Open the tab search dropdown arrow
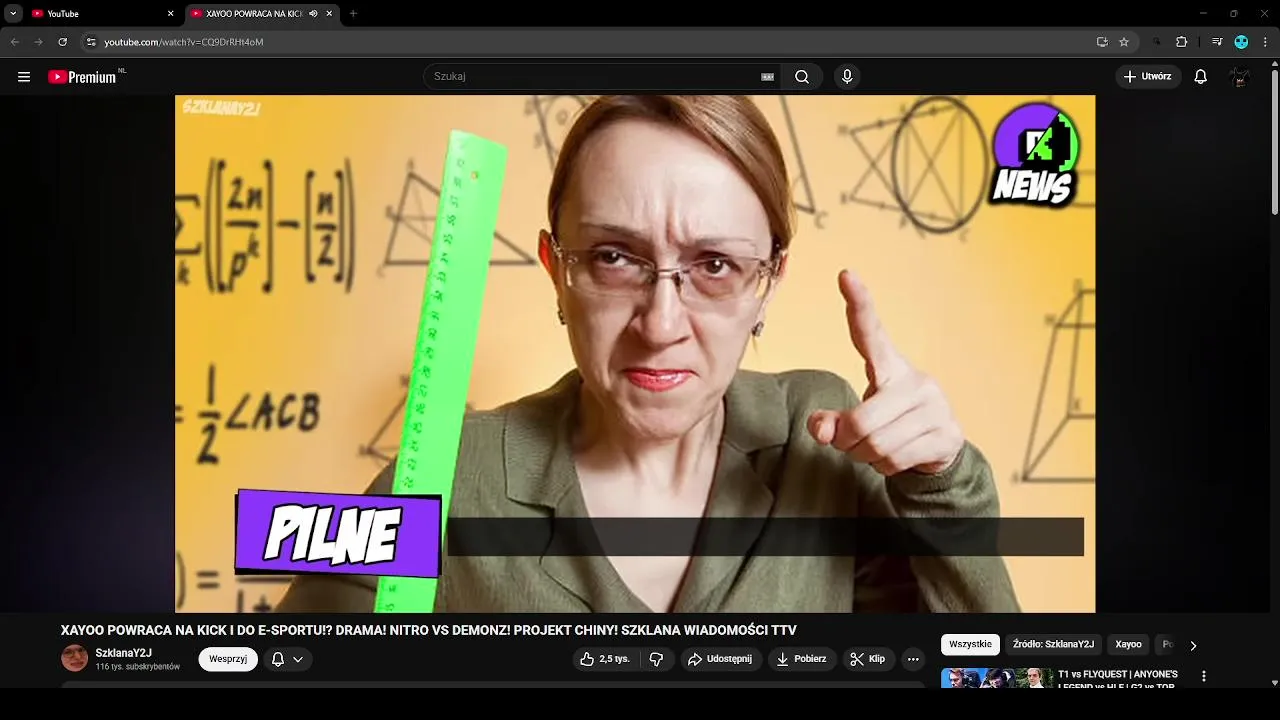The height and width of the screenshot is (720, 1280). (13, 14)
